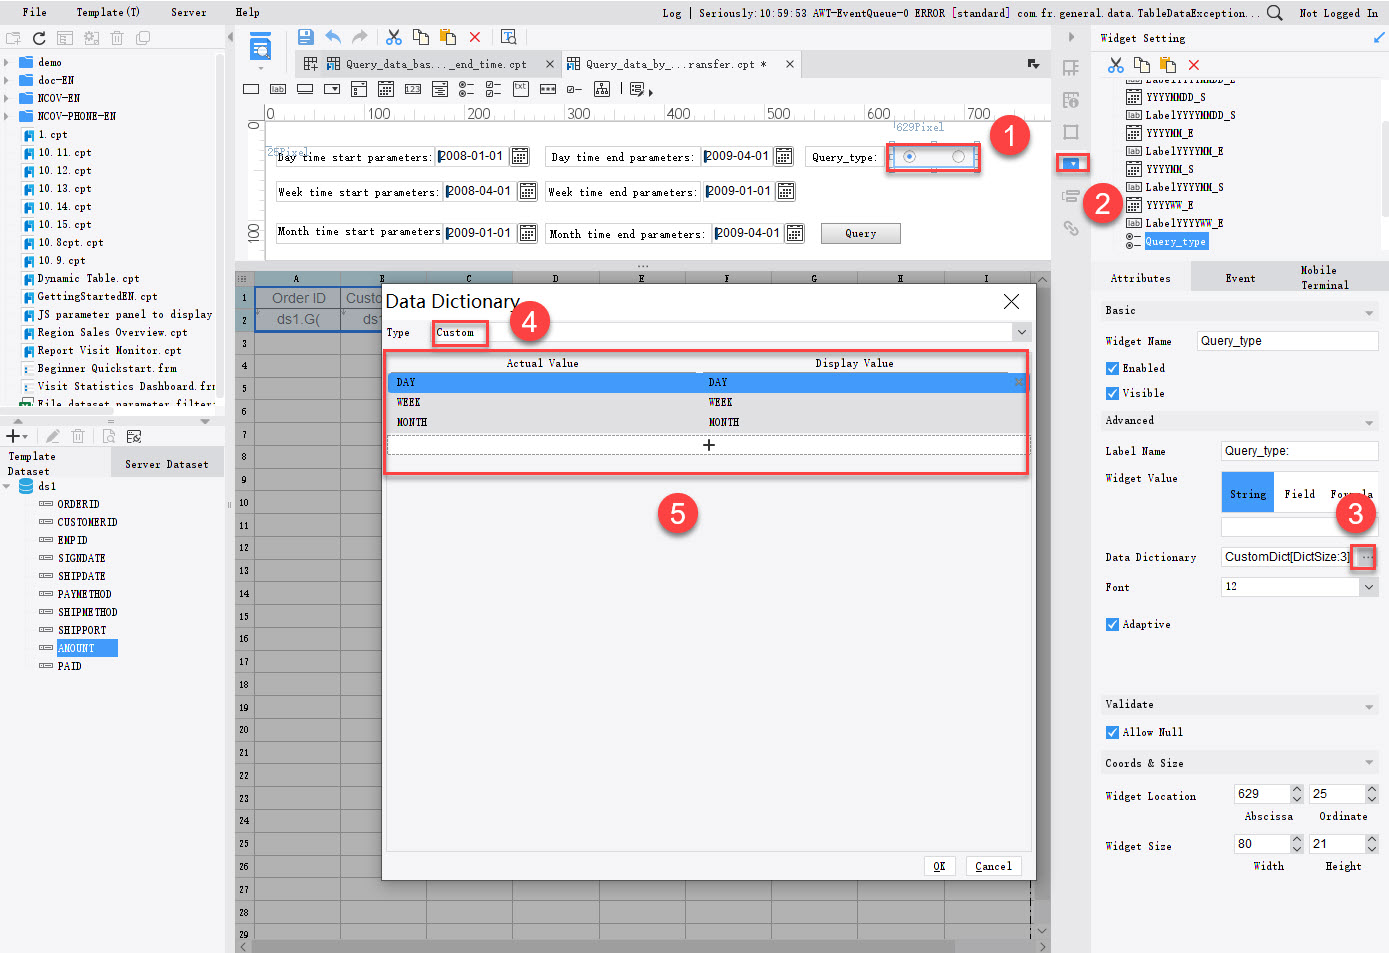Collapse the Advanced section

(x=1369, y=423)
